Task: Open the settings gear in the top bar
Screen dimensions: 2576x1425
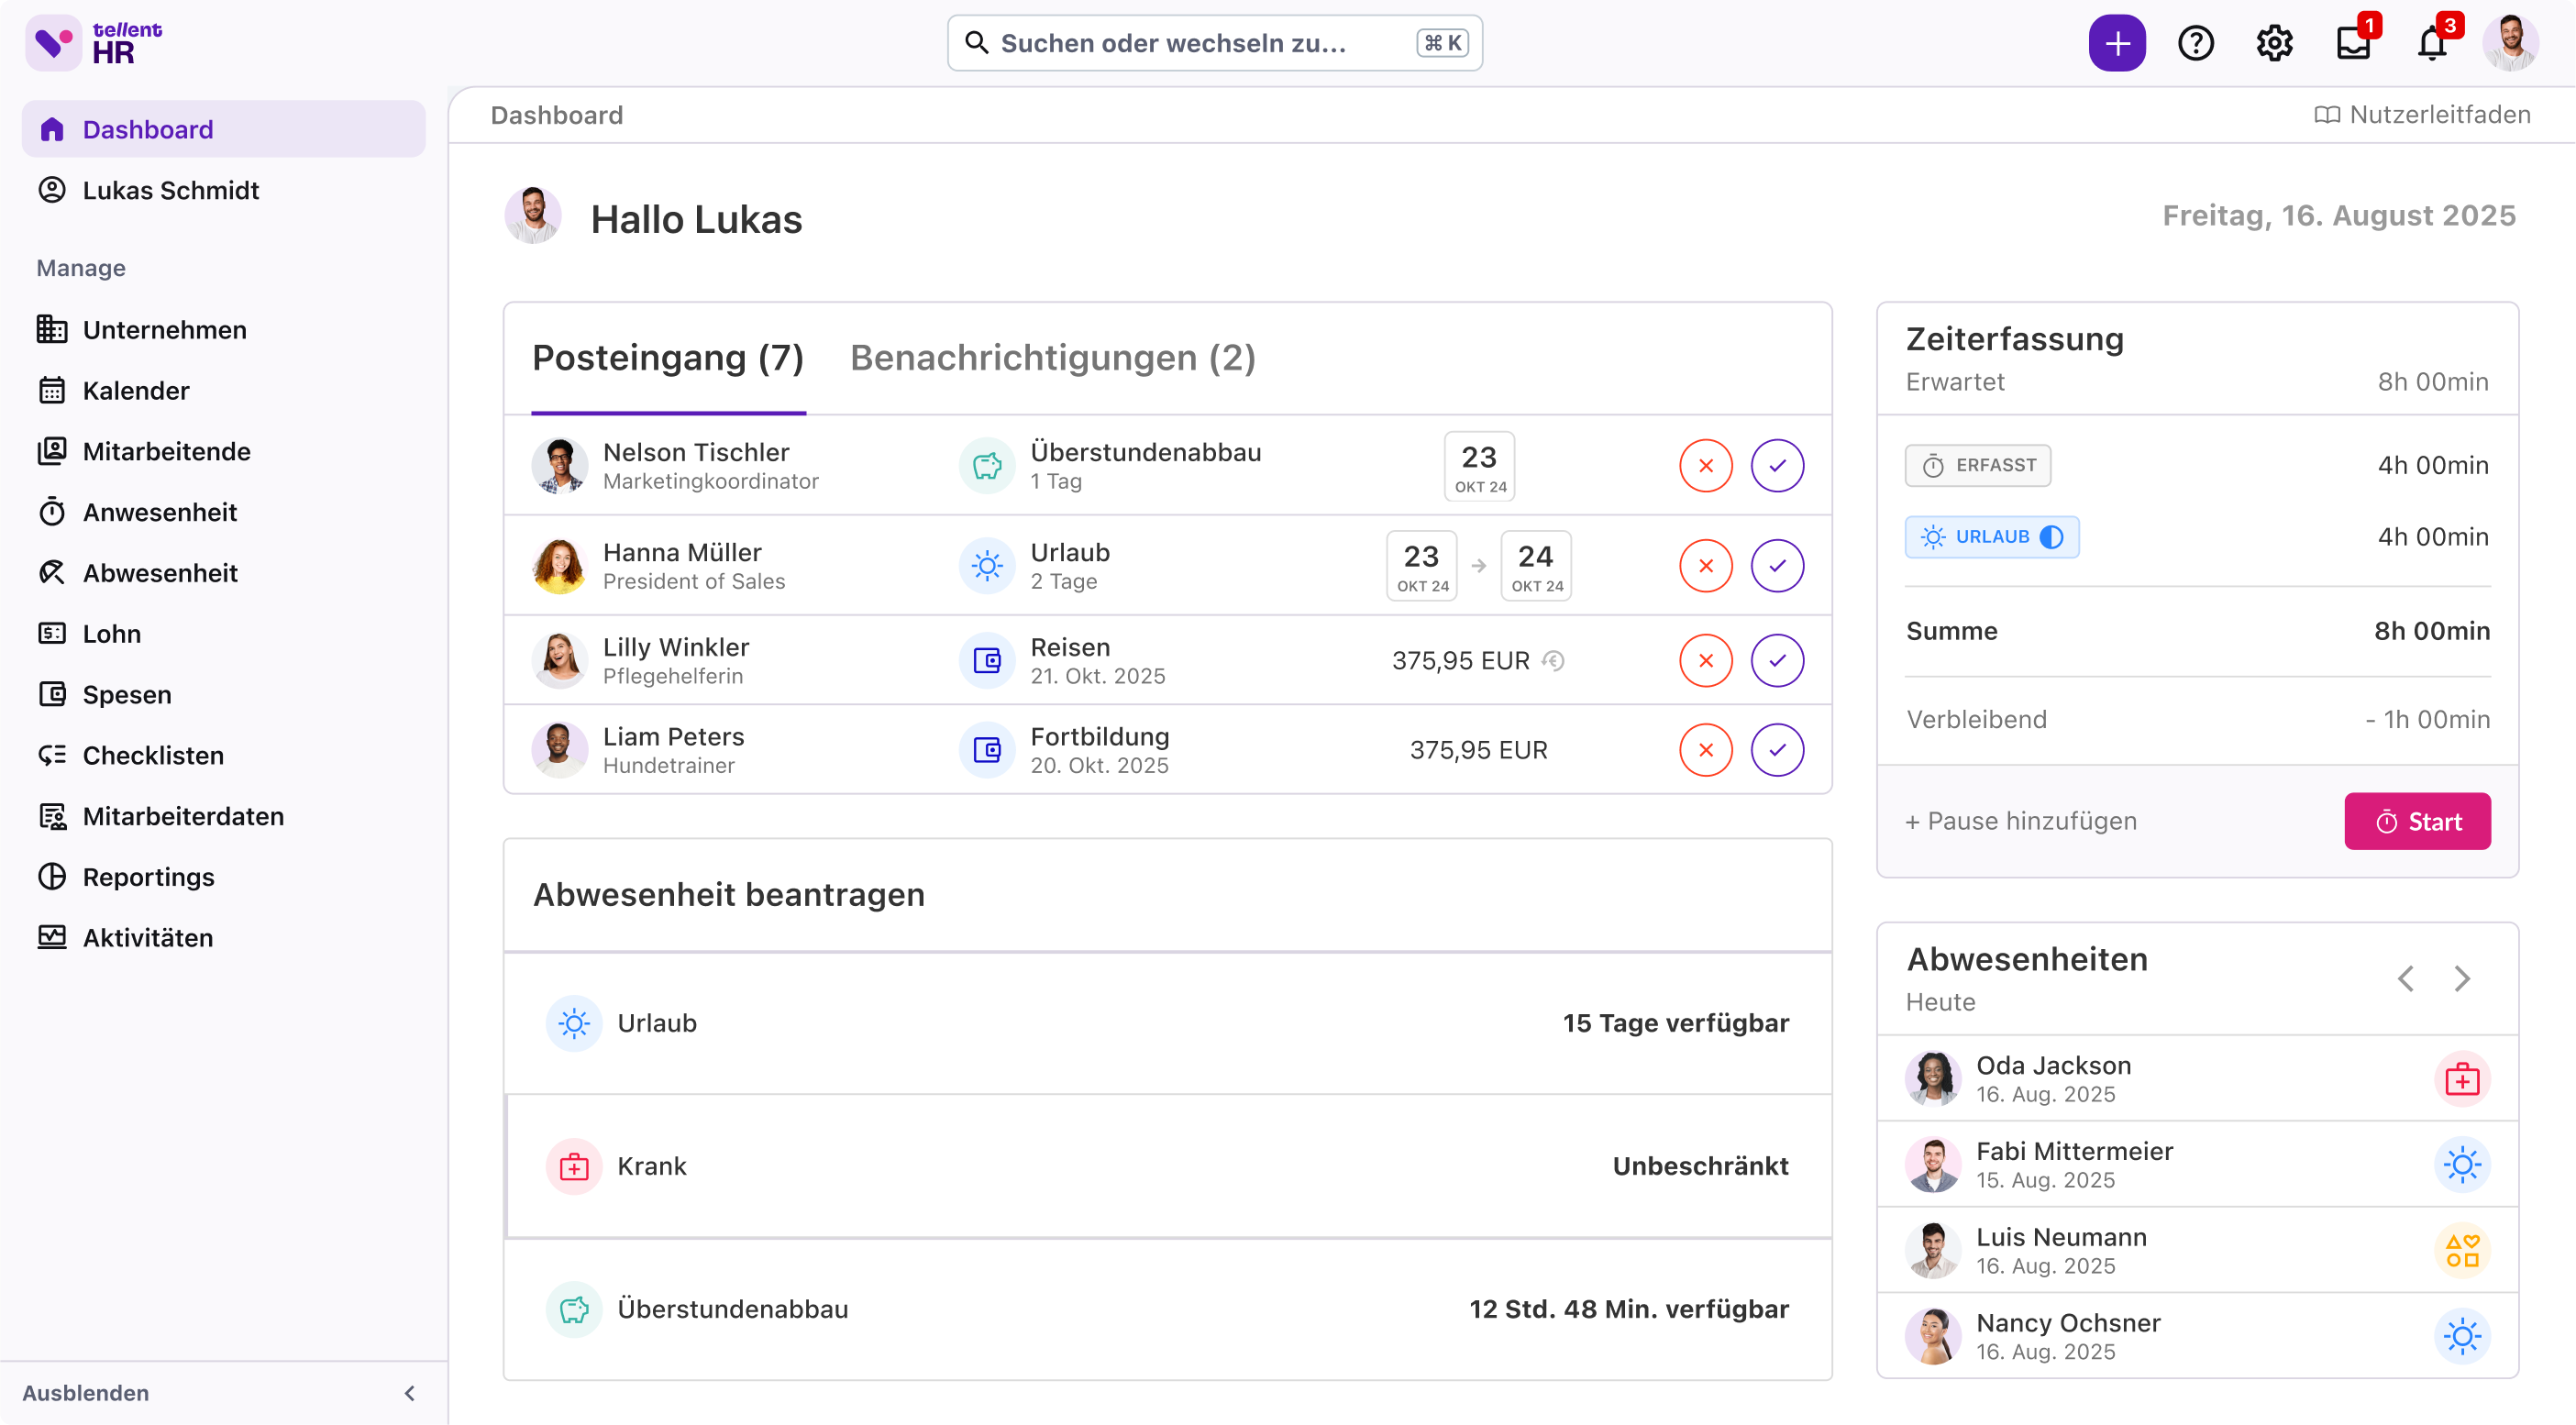Action: coord(2274,42)
